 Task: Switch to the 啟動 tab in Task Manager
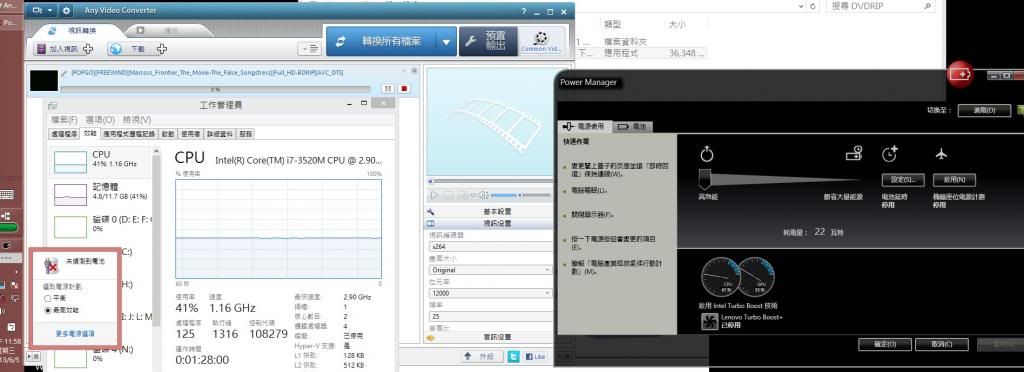[x=168, y=134]
